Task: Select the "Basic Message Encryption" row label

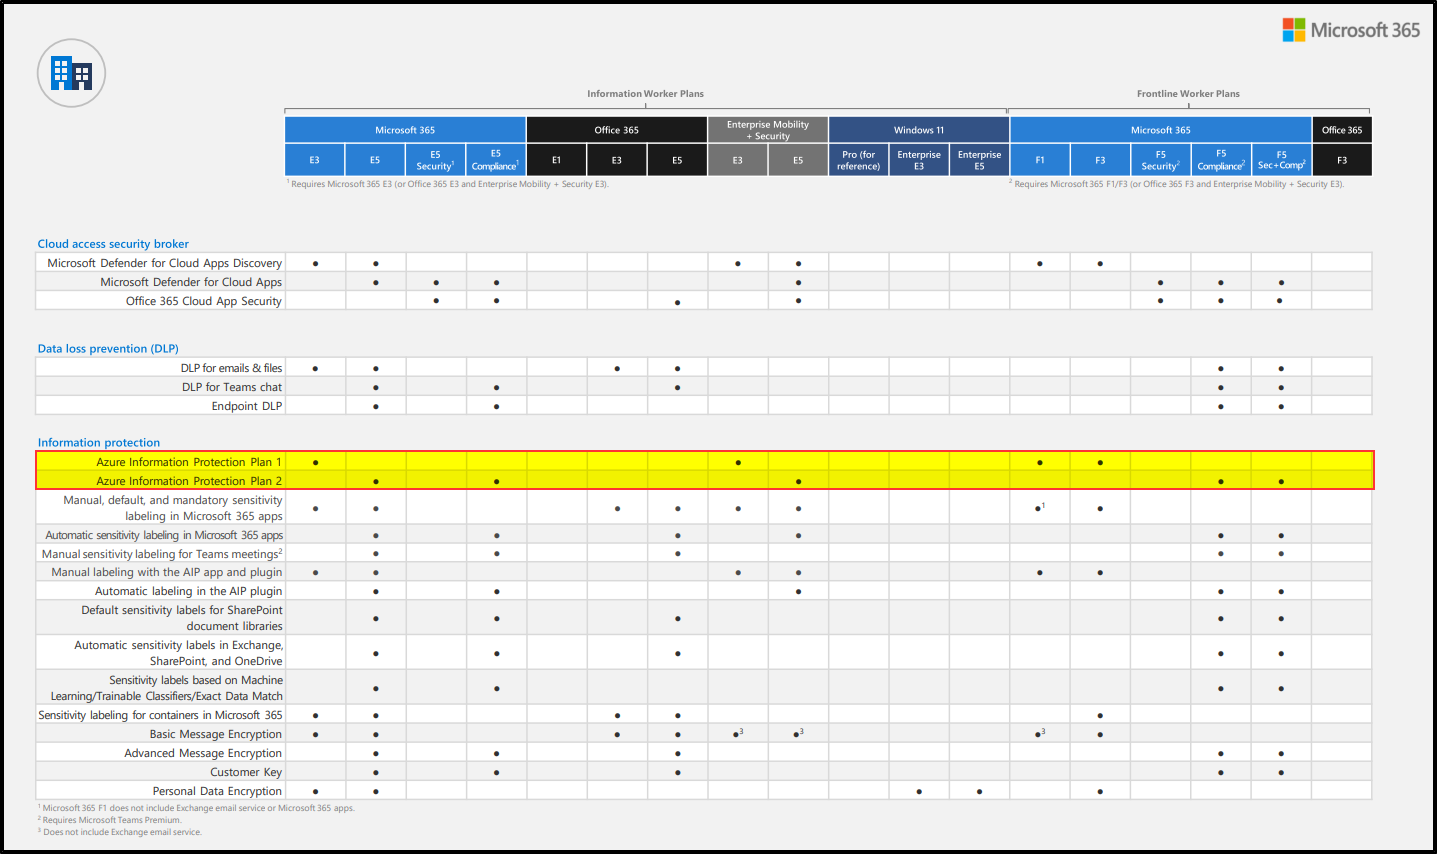Action: tap(216, 734)
